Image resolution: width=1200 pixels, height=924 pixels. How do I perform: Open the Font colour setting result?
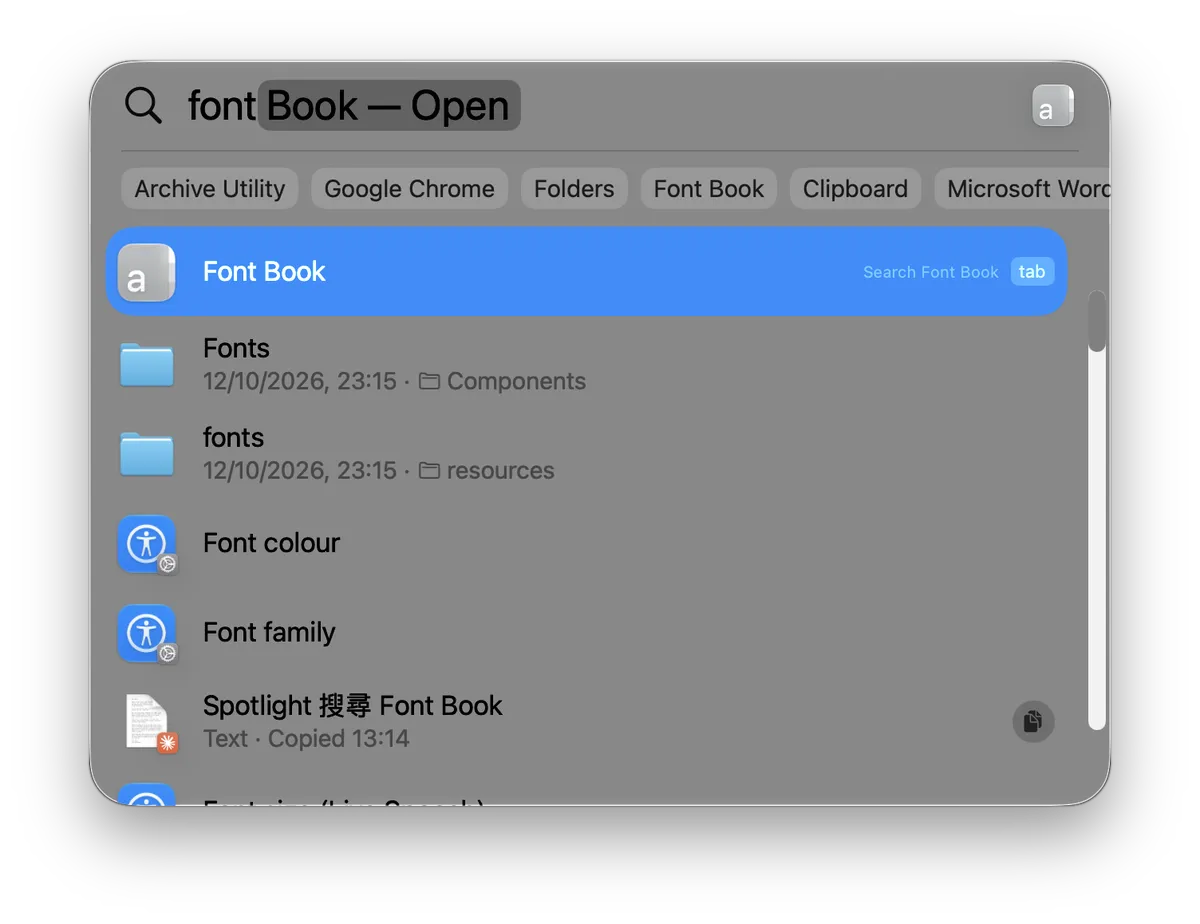pyautogui.click(x=587, y=543)
